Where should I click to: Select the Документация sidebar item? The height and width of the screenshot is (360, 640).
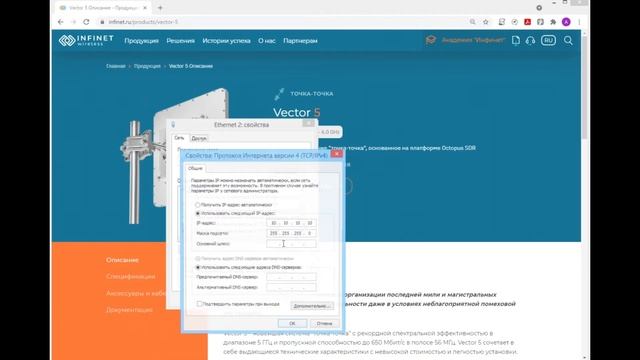click(x=129, y=310)
